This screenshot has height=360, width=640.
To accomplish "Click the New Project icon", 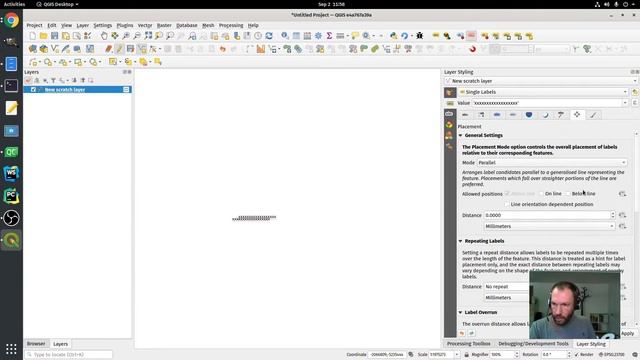I will click(32, 36).
